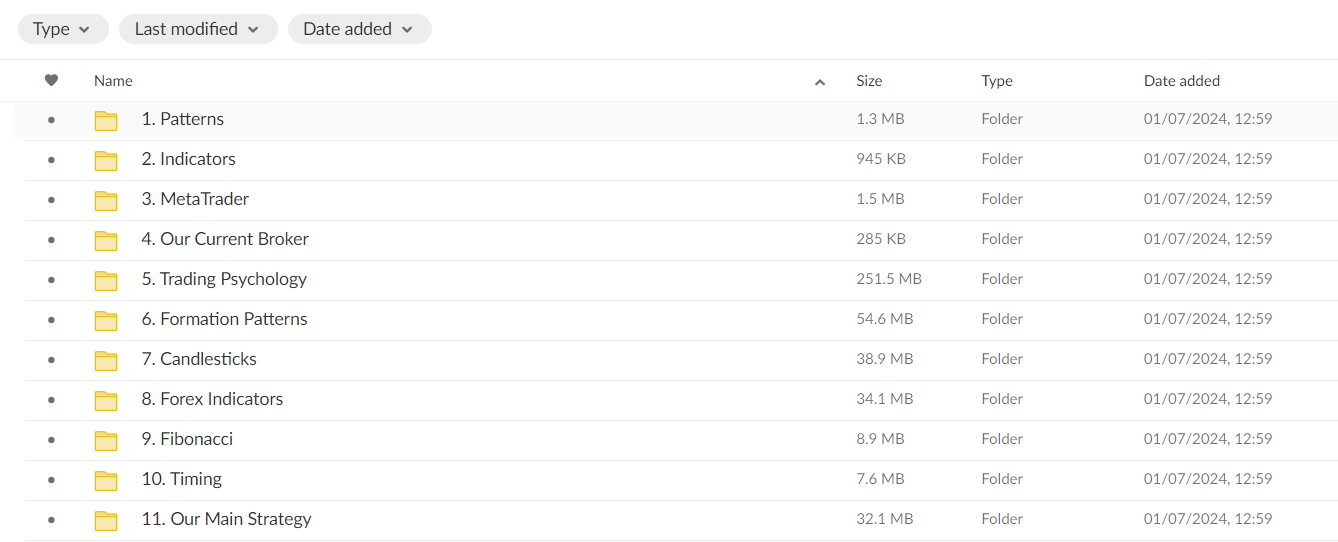Sort by the Type column header
Viewport: 1338px width, 542px height.
point(997,81)
